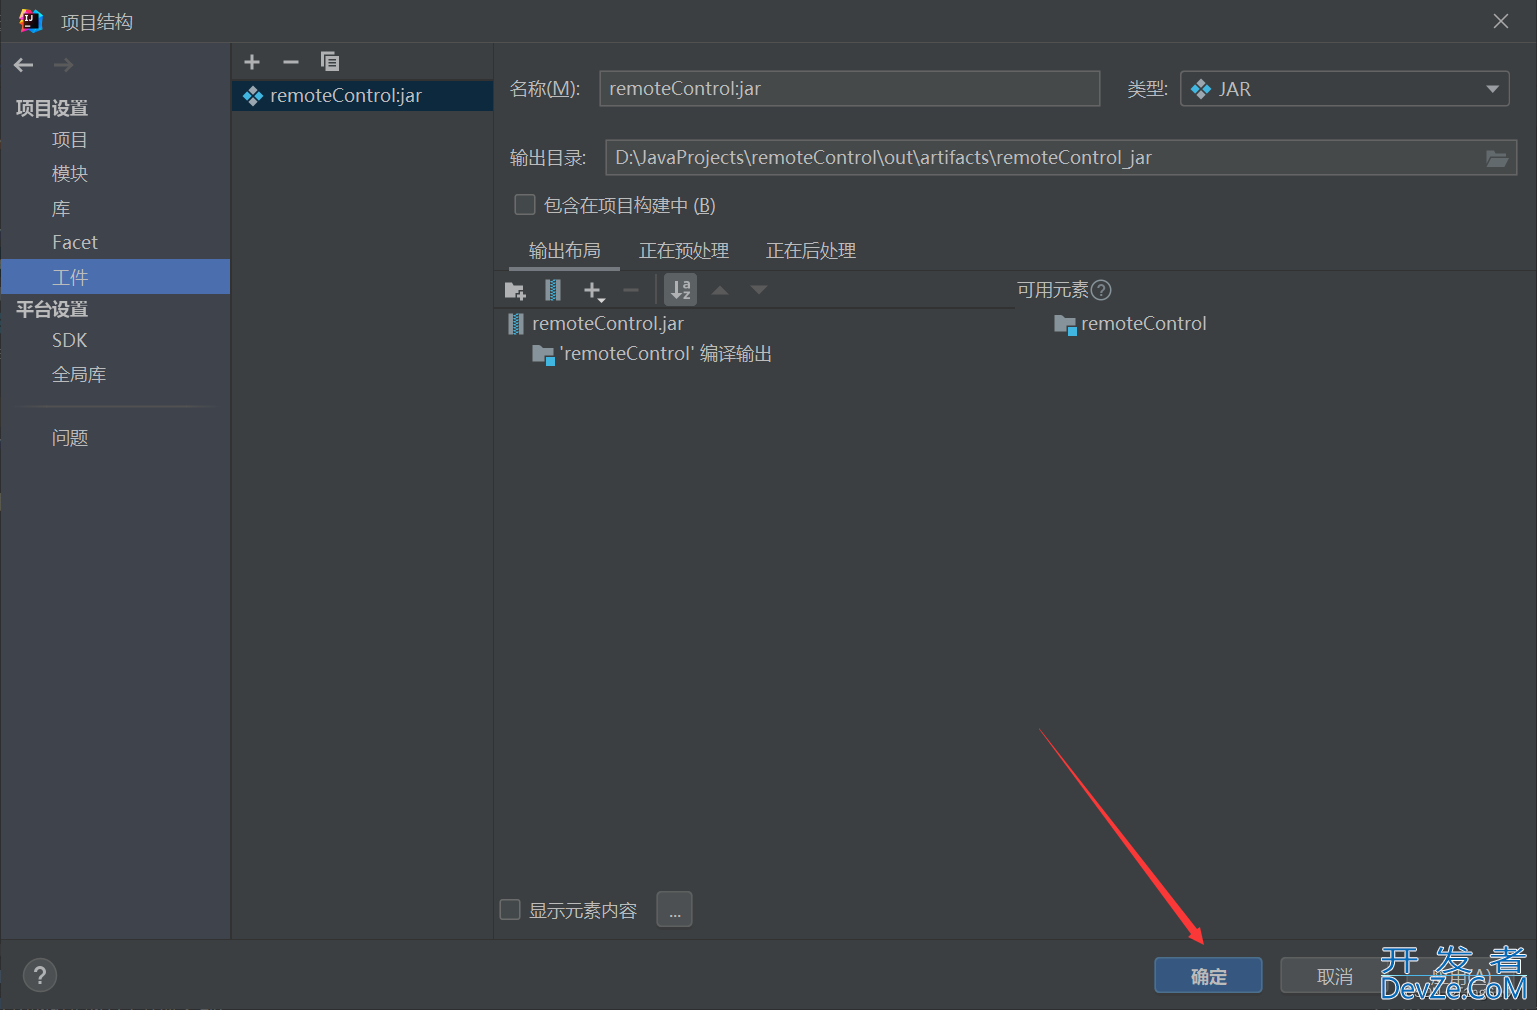Cancel with the 取消 button
The width and height of the screenshot is (1537, 1010).
click(x=1334, y=976)
